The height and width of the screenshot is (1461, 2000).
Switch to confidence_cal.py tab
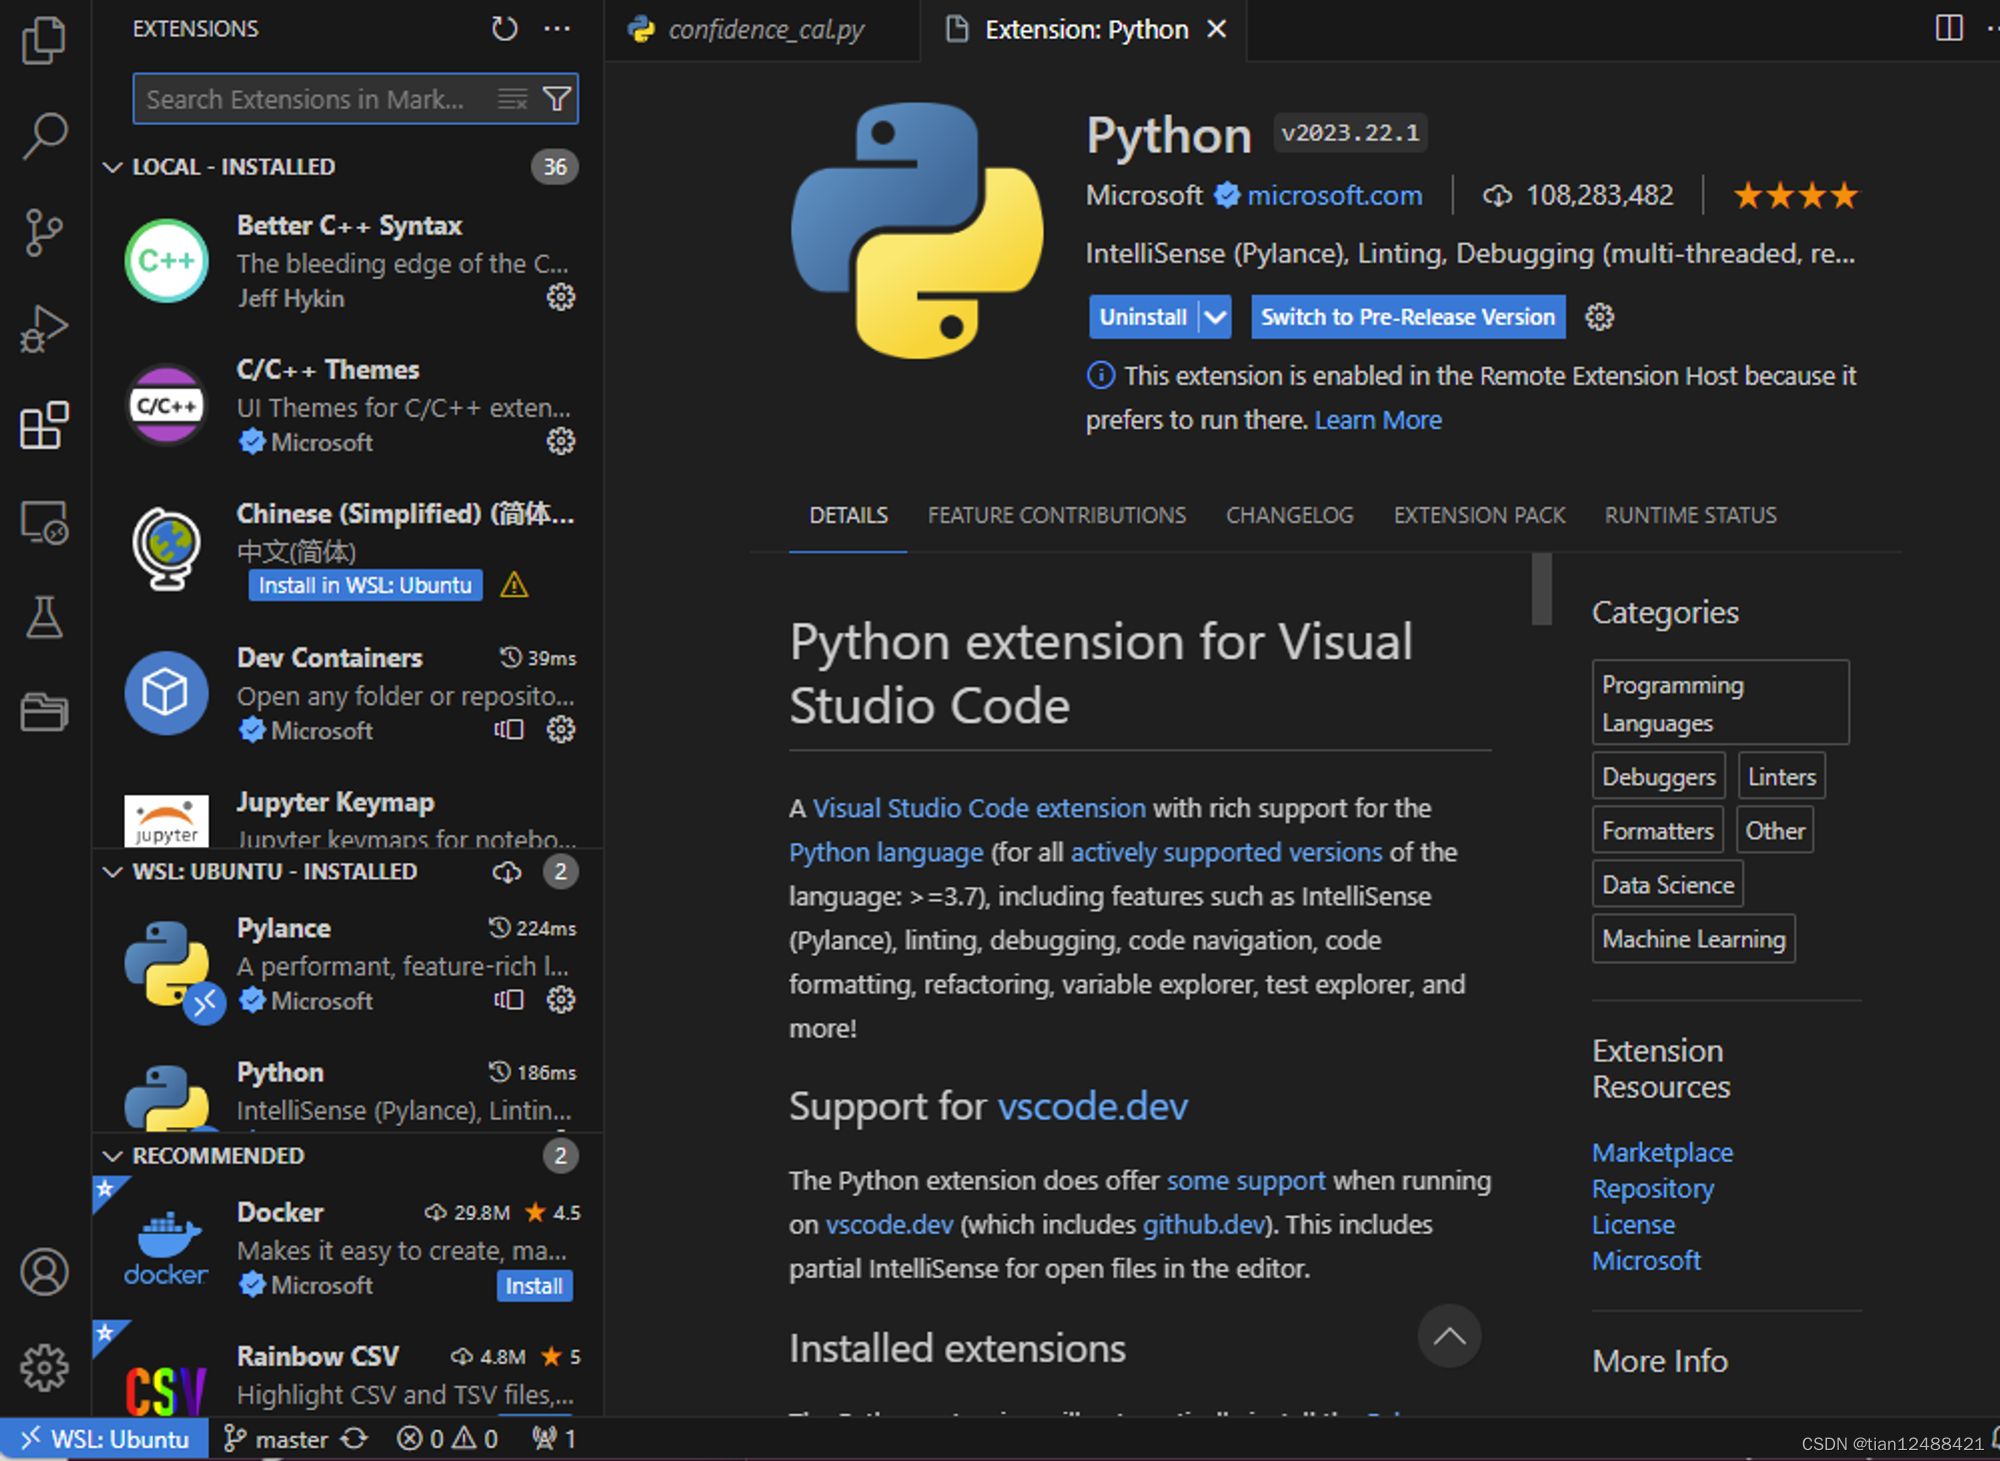tap(763, 30)
